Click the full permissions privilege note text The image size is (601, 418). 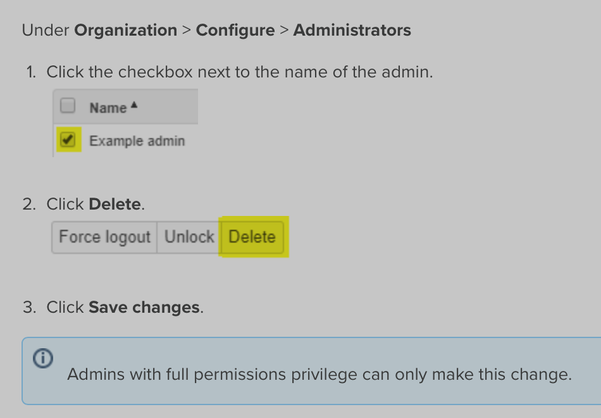[319, 375]
